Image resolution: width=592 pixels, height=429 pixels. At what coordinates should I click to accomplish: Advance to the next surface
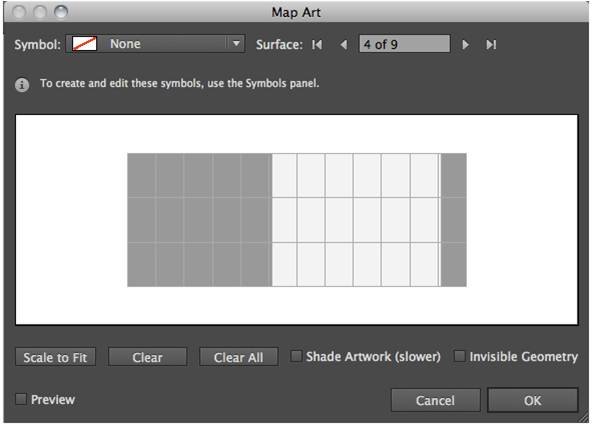click(x=466, y=45)
